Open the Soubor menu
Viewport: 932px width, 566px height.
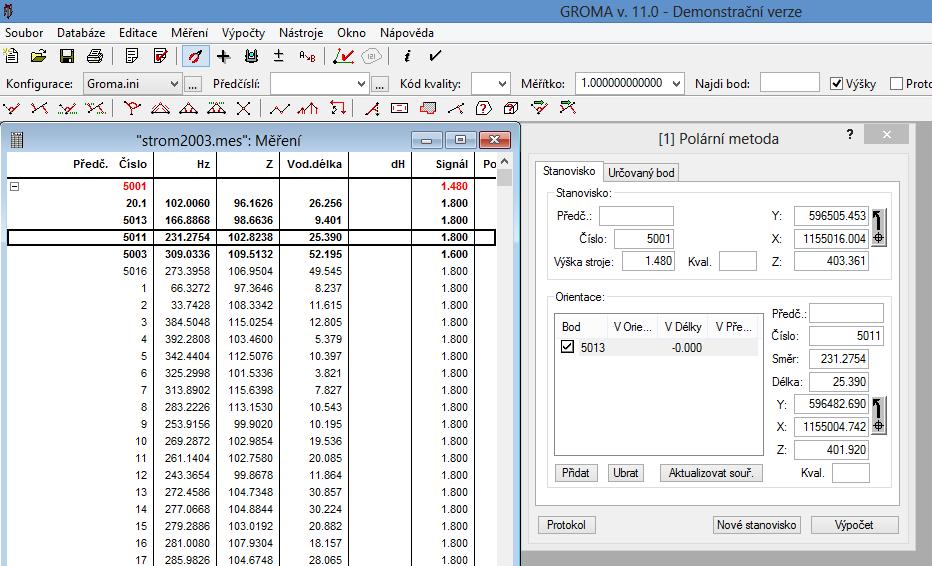(x=24, y=33)
